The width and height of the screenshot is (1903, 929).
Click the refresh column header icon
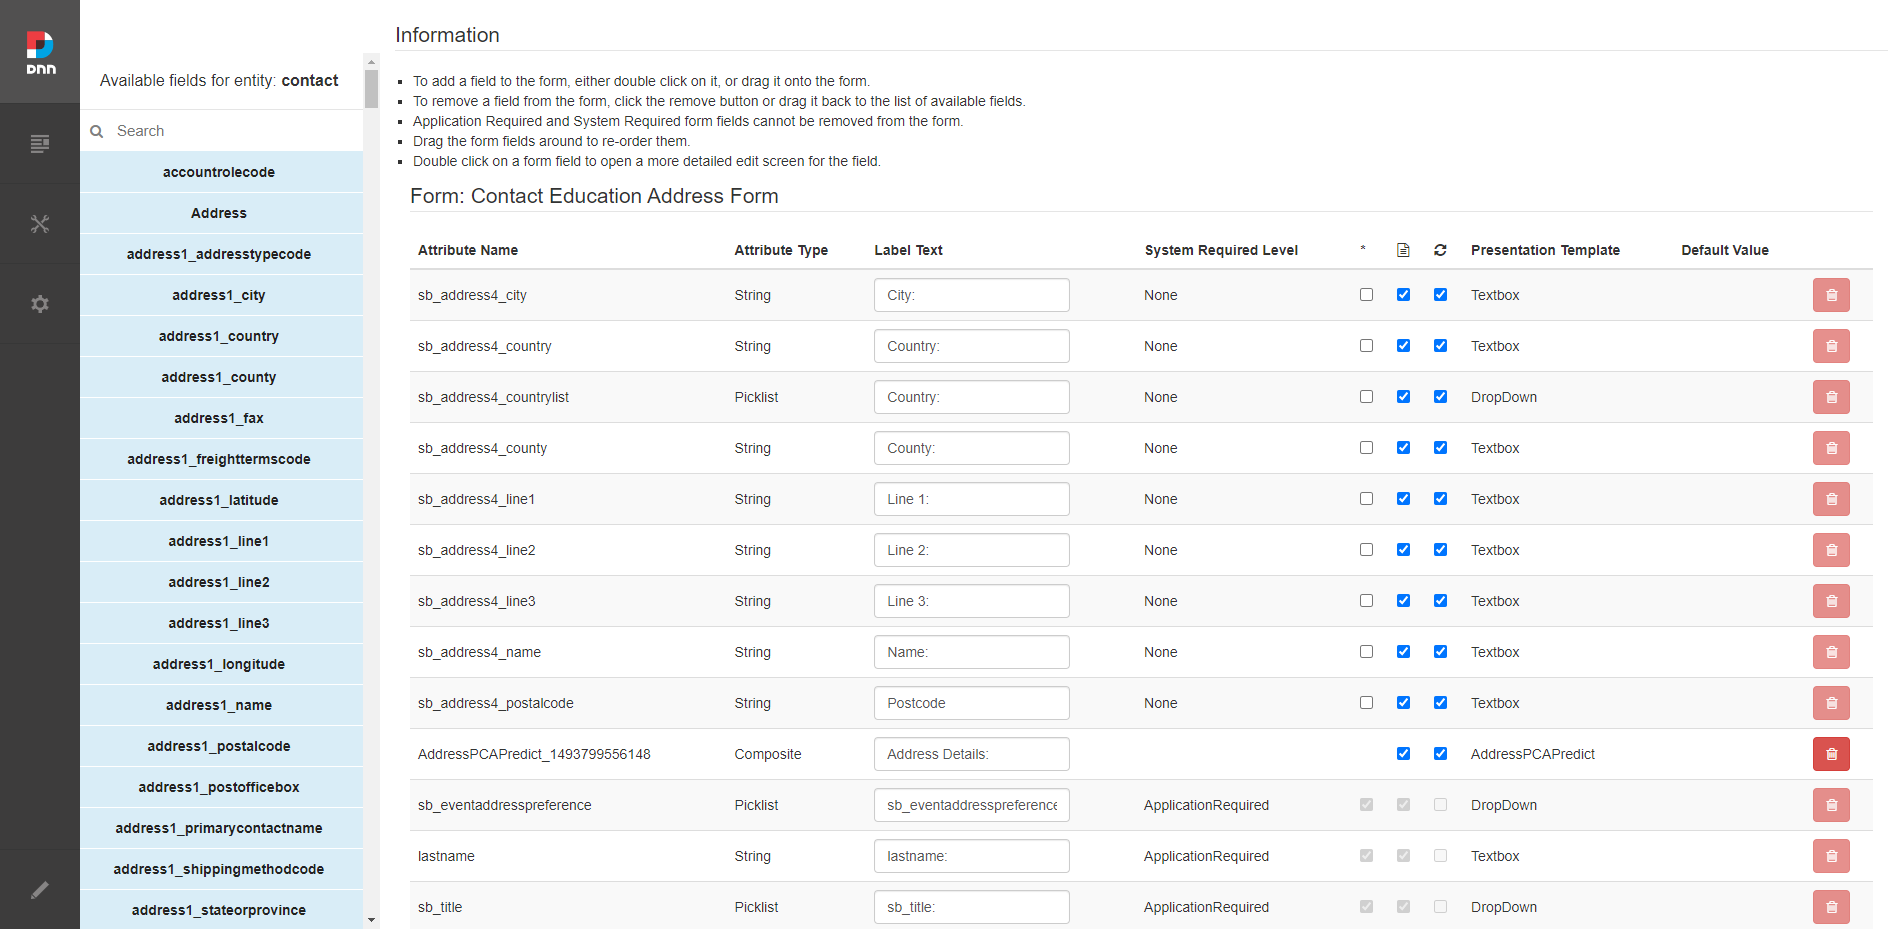1440,250
